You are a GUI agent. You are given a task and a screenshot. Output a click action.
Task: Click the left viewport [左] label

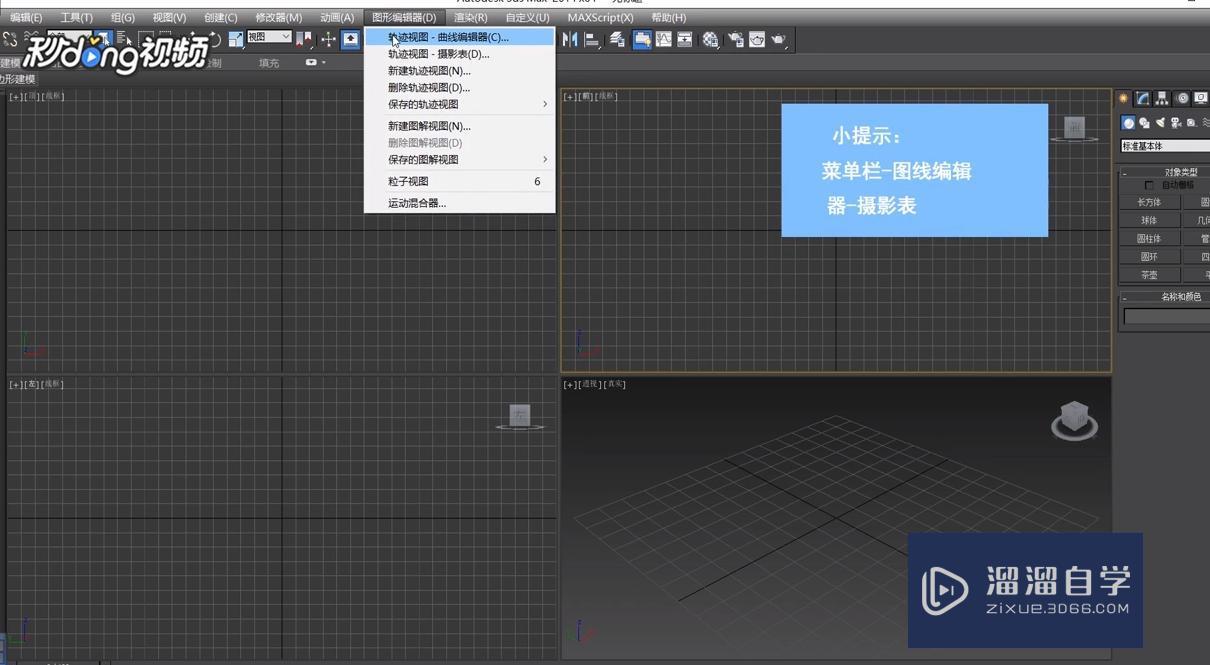pos(33,384)
